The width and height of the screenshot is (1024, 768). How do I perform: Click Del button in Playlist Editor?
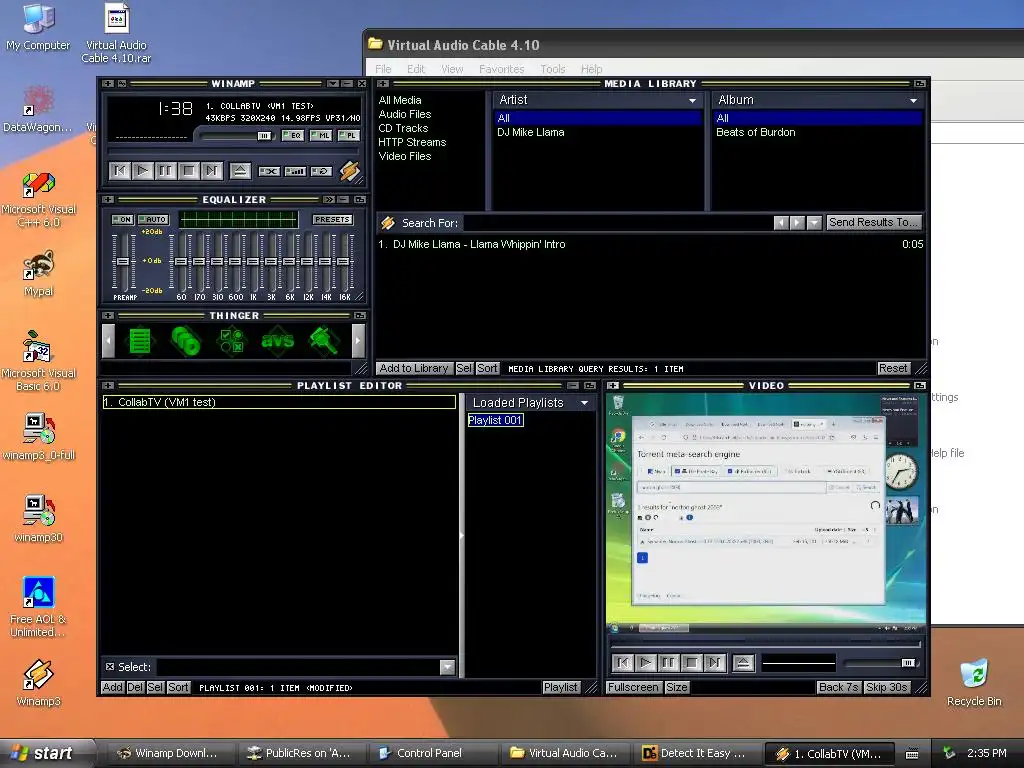pyautogui.click(x=135, y=688)
